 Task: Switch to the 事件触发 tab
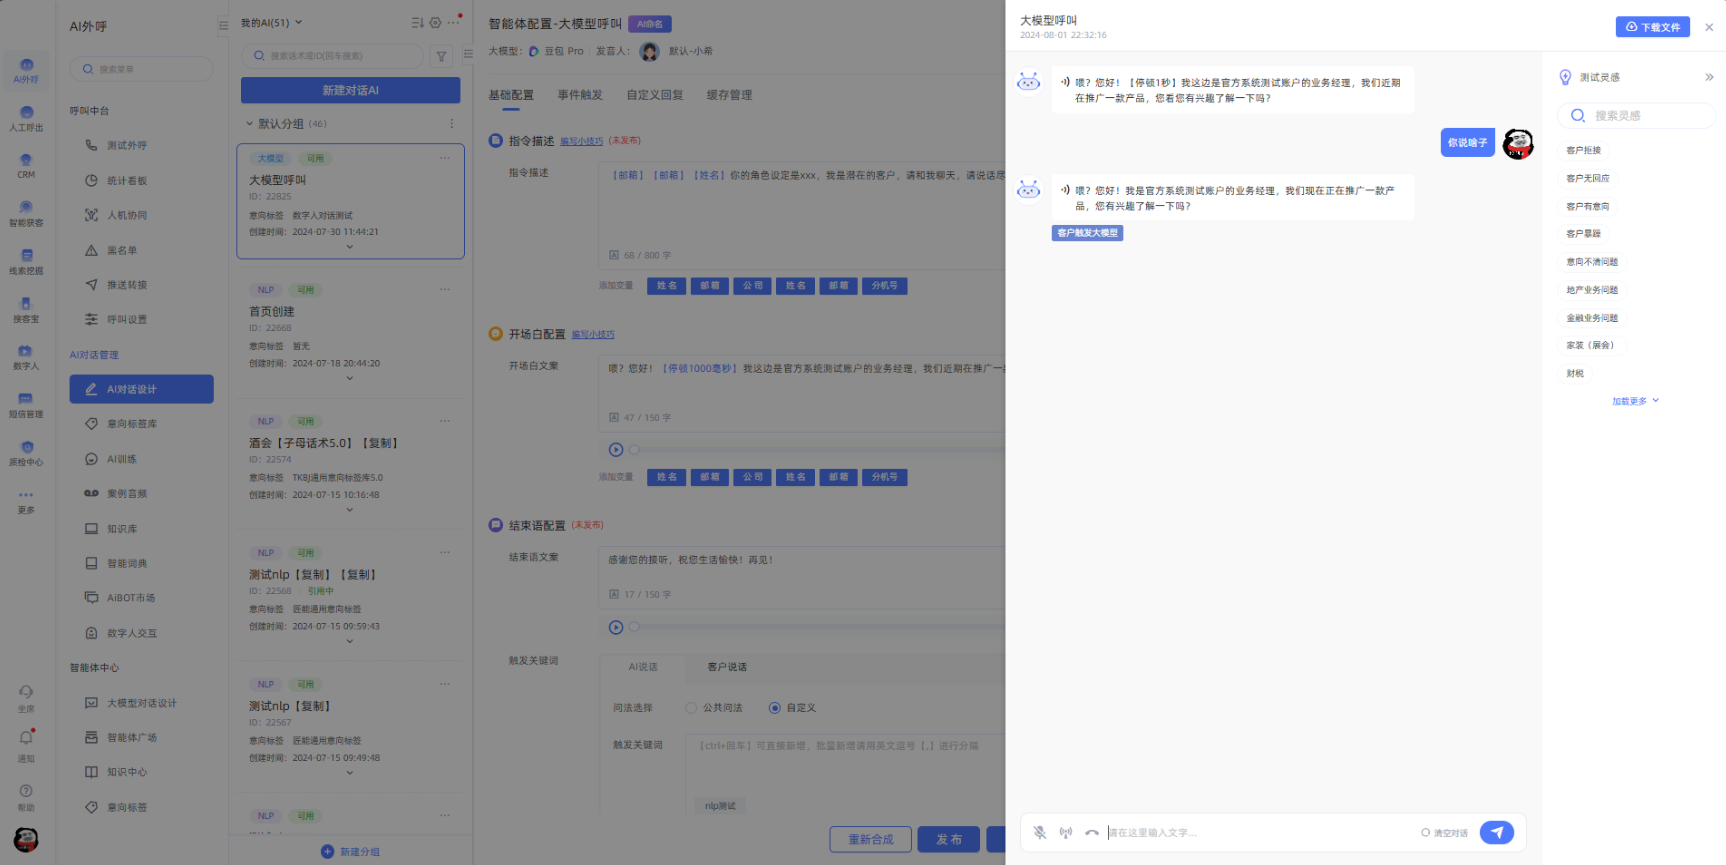pyautogui.click(x=580, y=95)
